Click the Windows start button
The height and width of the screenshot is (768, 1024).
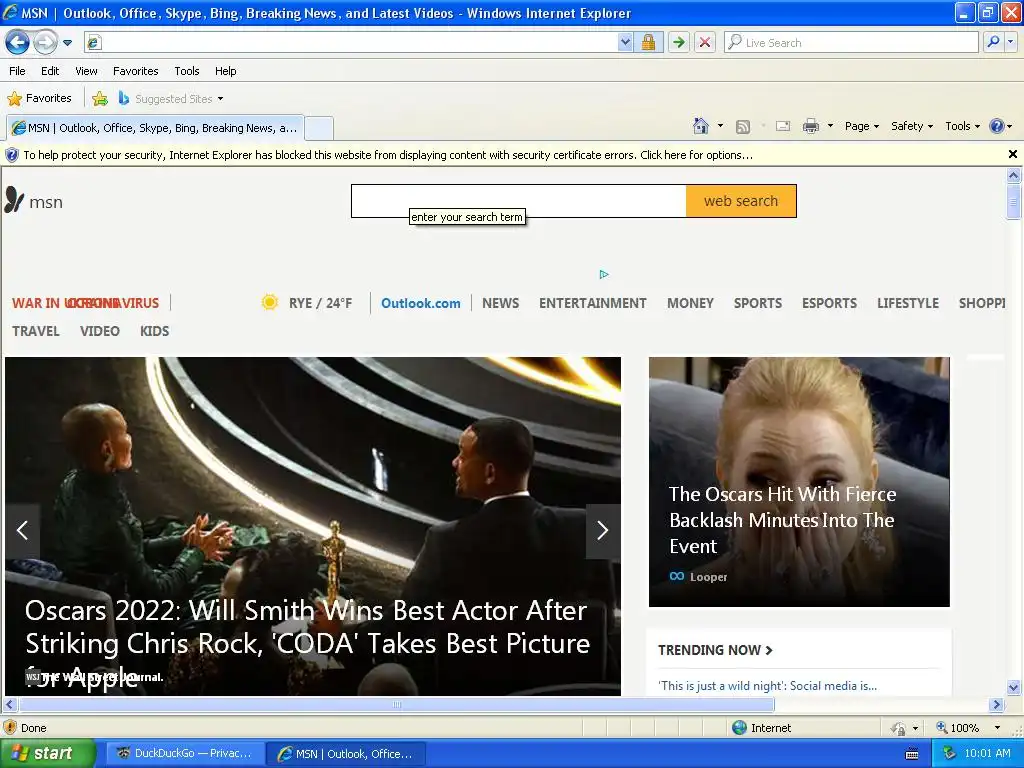tap(47, 753)
